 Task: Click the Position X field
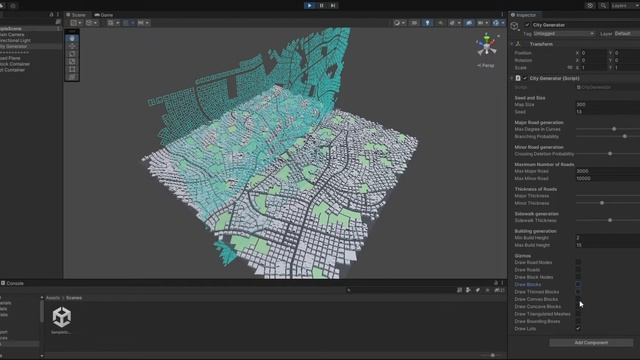coord(593,53)
